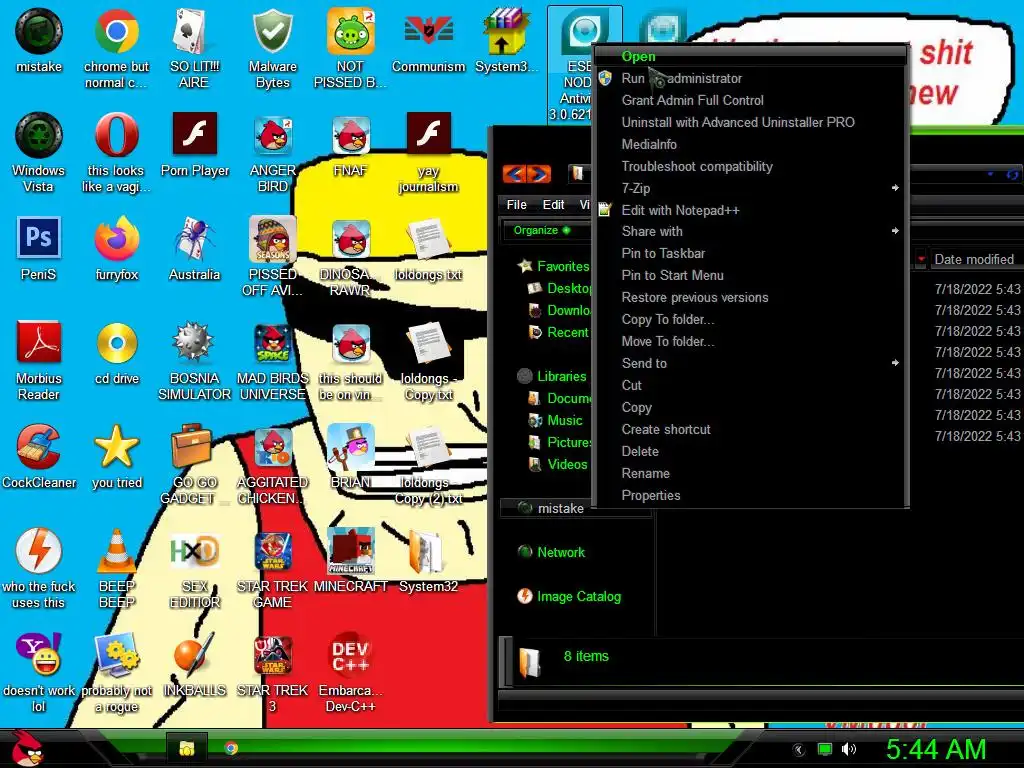Click the 5:44 AM taskbar clock
Image resolution: width=1024 pixels, height=768 pixels.
pos(935,749)
